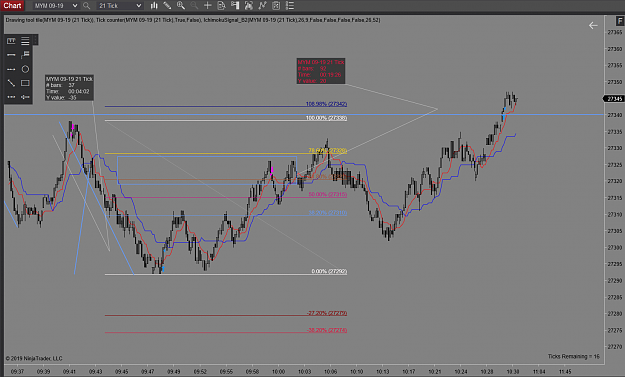The width and height of the screenshot is (625, 377).
Task: Select the drawing tools pencil icon
Action: [167, 6]
